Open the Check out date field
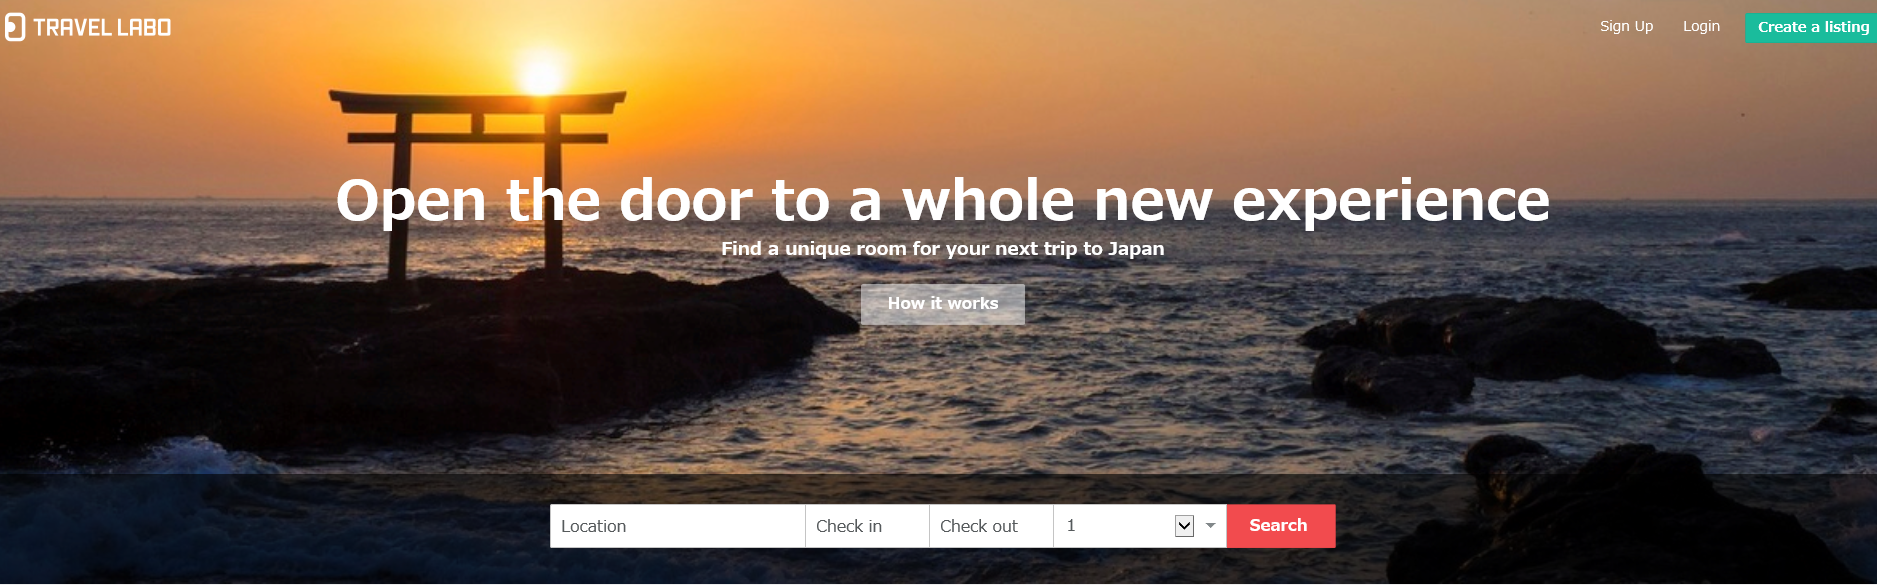 pyautogui.click(x=991, y=526)
